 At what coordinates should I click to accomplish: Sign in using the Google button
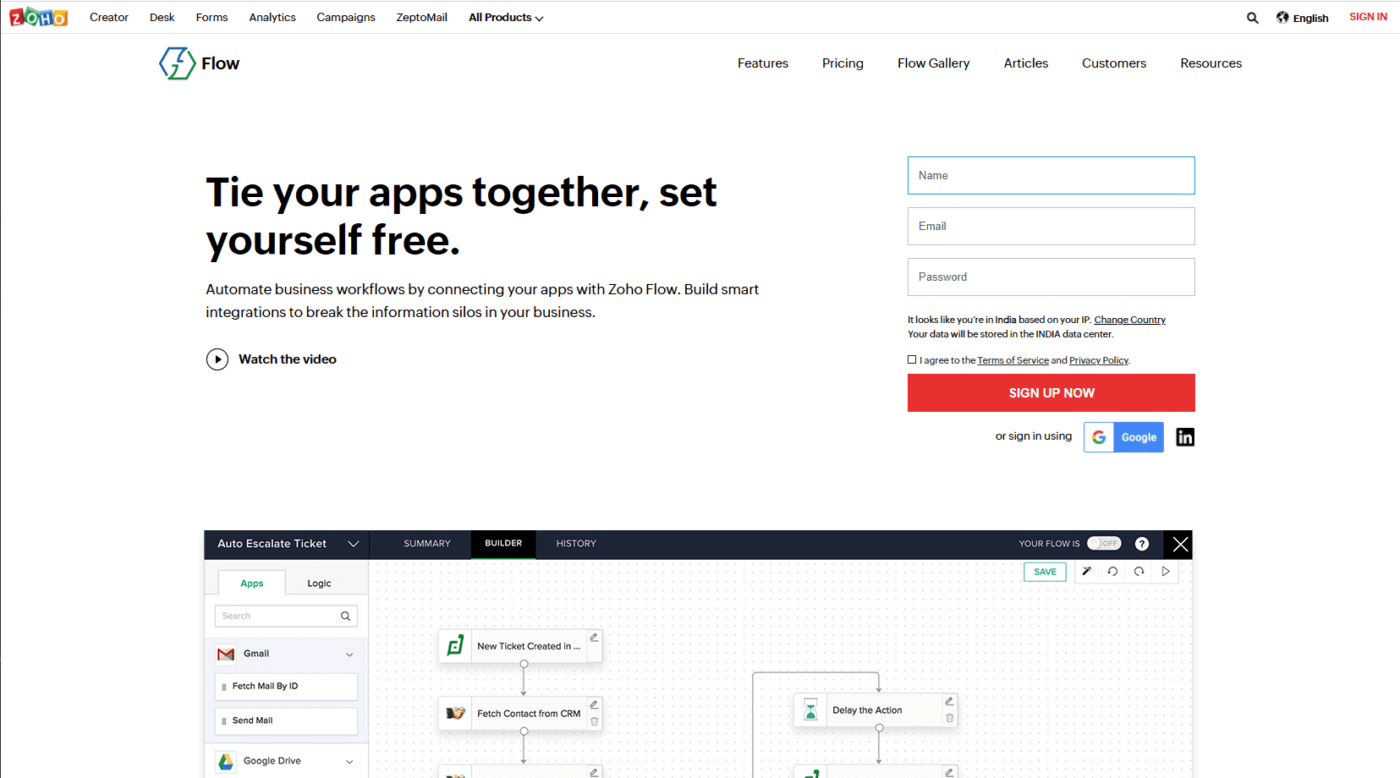1123,437
